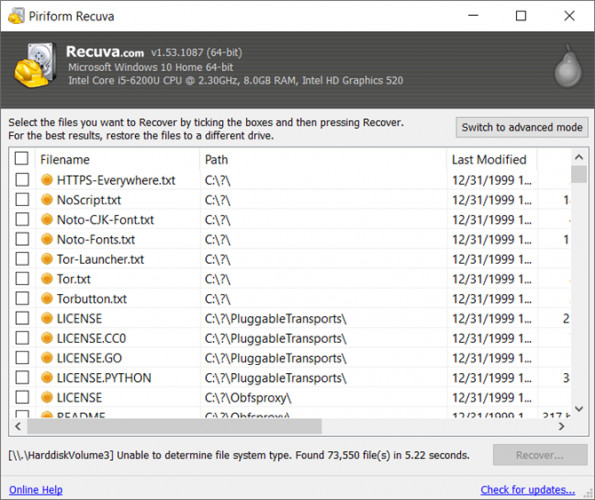Sort by Filename column header
The image size is (595, 500).
click(x=117, y=159)
